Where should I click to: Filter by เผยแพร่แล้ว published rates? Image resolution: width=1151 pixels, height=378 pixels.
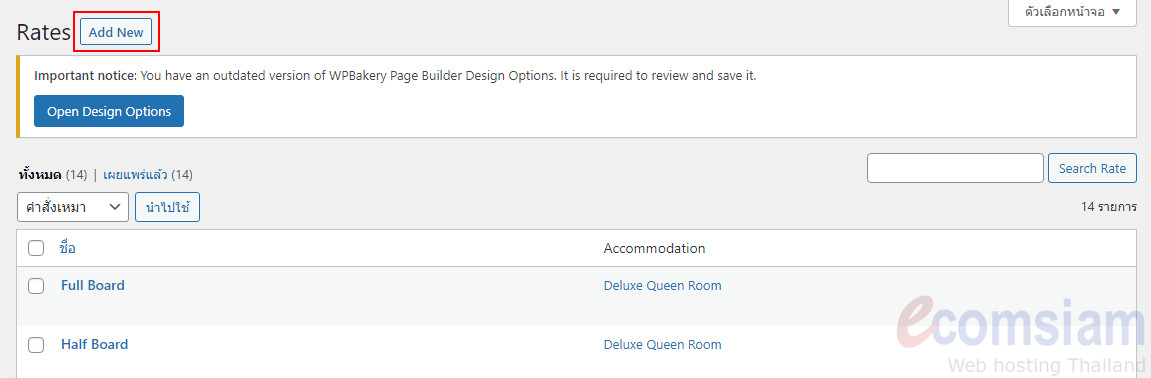point(148,175)
